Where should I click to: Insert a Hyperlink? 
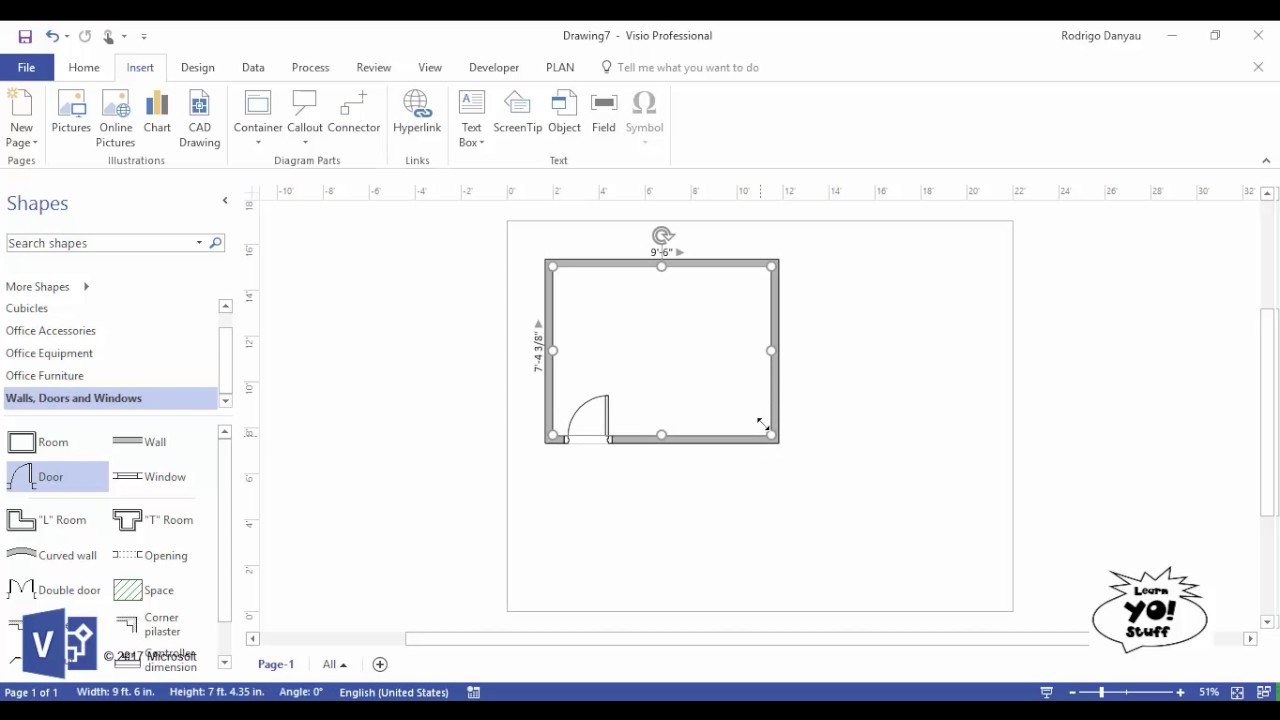[x=417, y=112]
